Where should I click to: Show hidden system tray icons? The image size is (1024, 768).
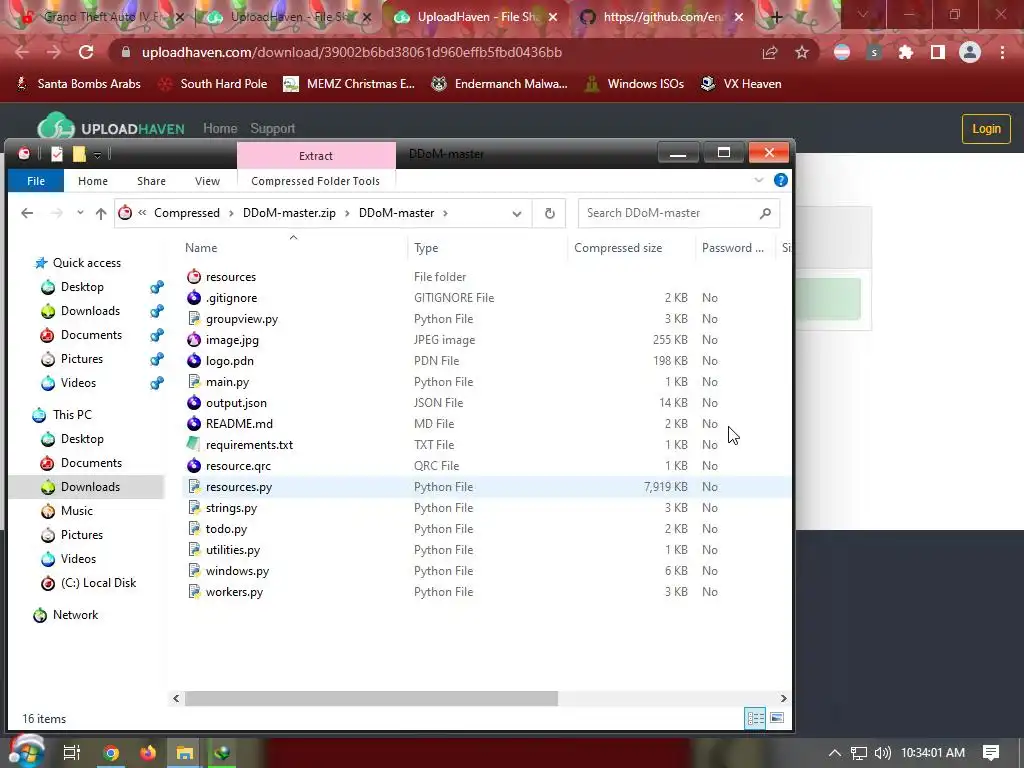click(x=835, y=752)
